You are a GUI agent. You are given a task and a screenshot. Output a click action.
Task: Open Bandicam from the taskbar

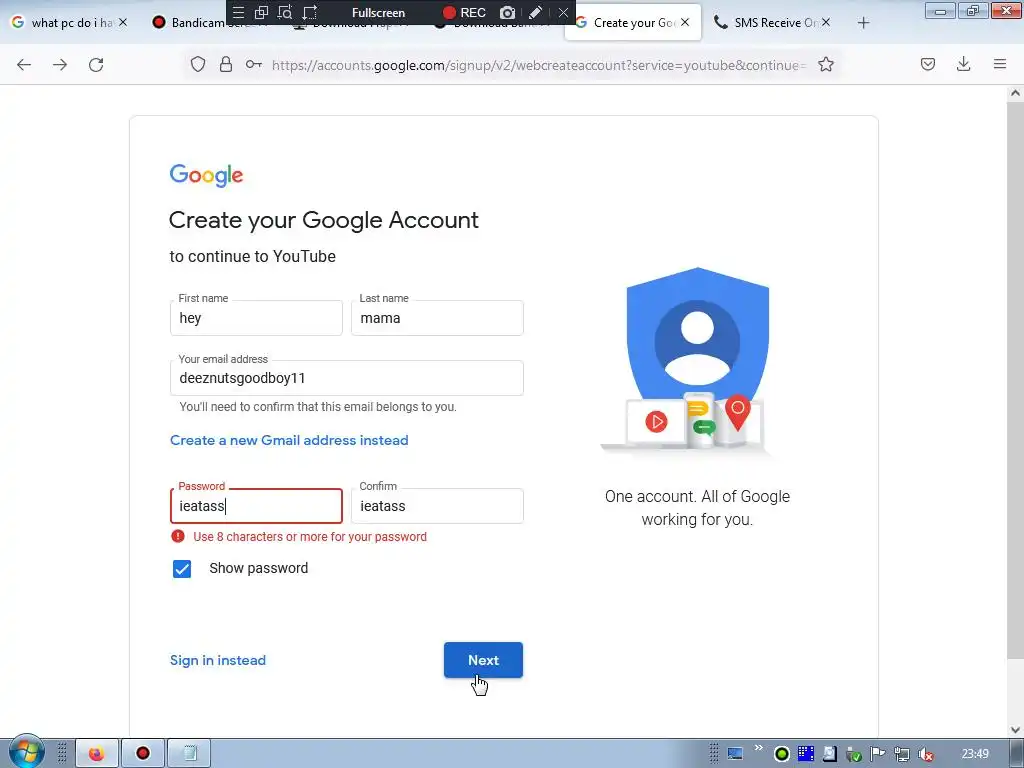tap(142, 753)
